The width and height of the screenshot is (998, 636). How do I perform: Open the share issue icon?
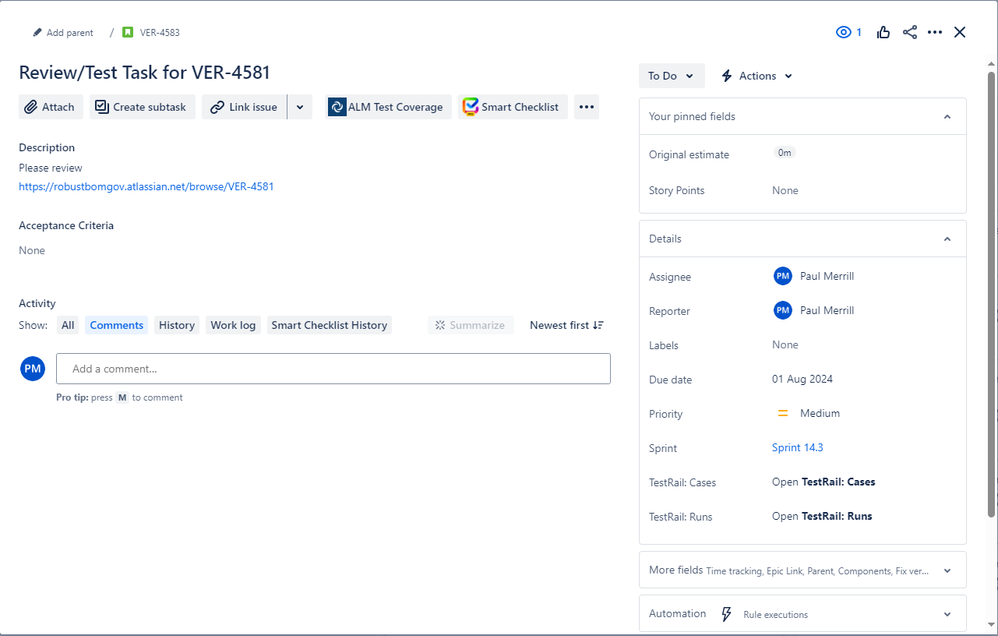click(x=910, y=32)
